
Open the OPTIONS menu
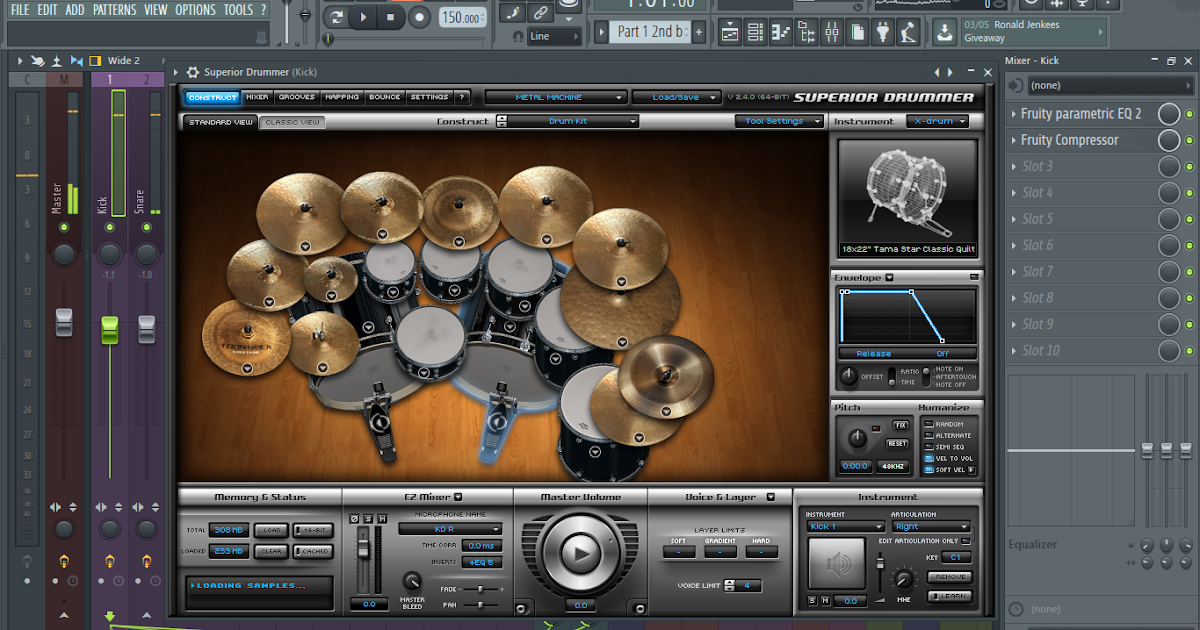pyautogui.click(x=195, y=10)
